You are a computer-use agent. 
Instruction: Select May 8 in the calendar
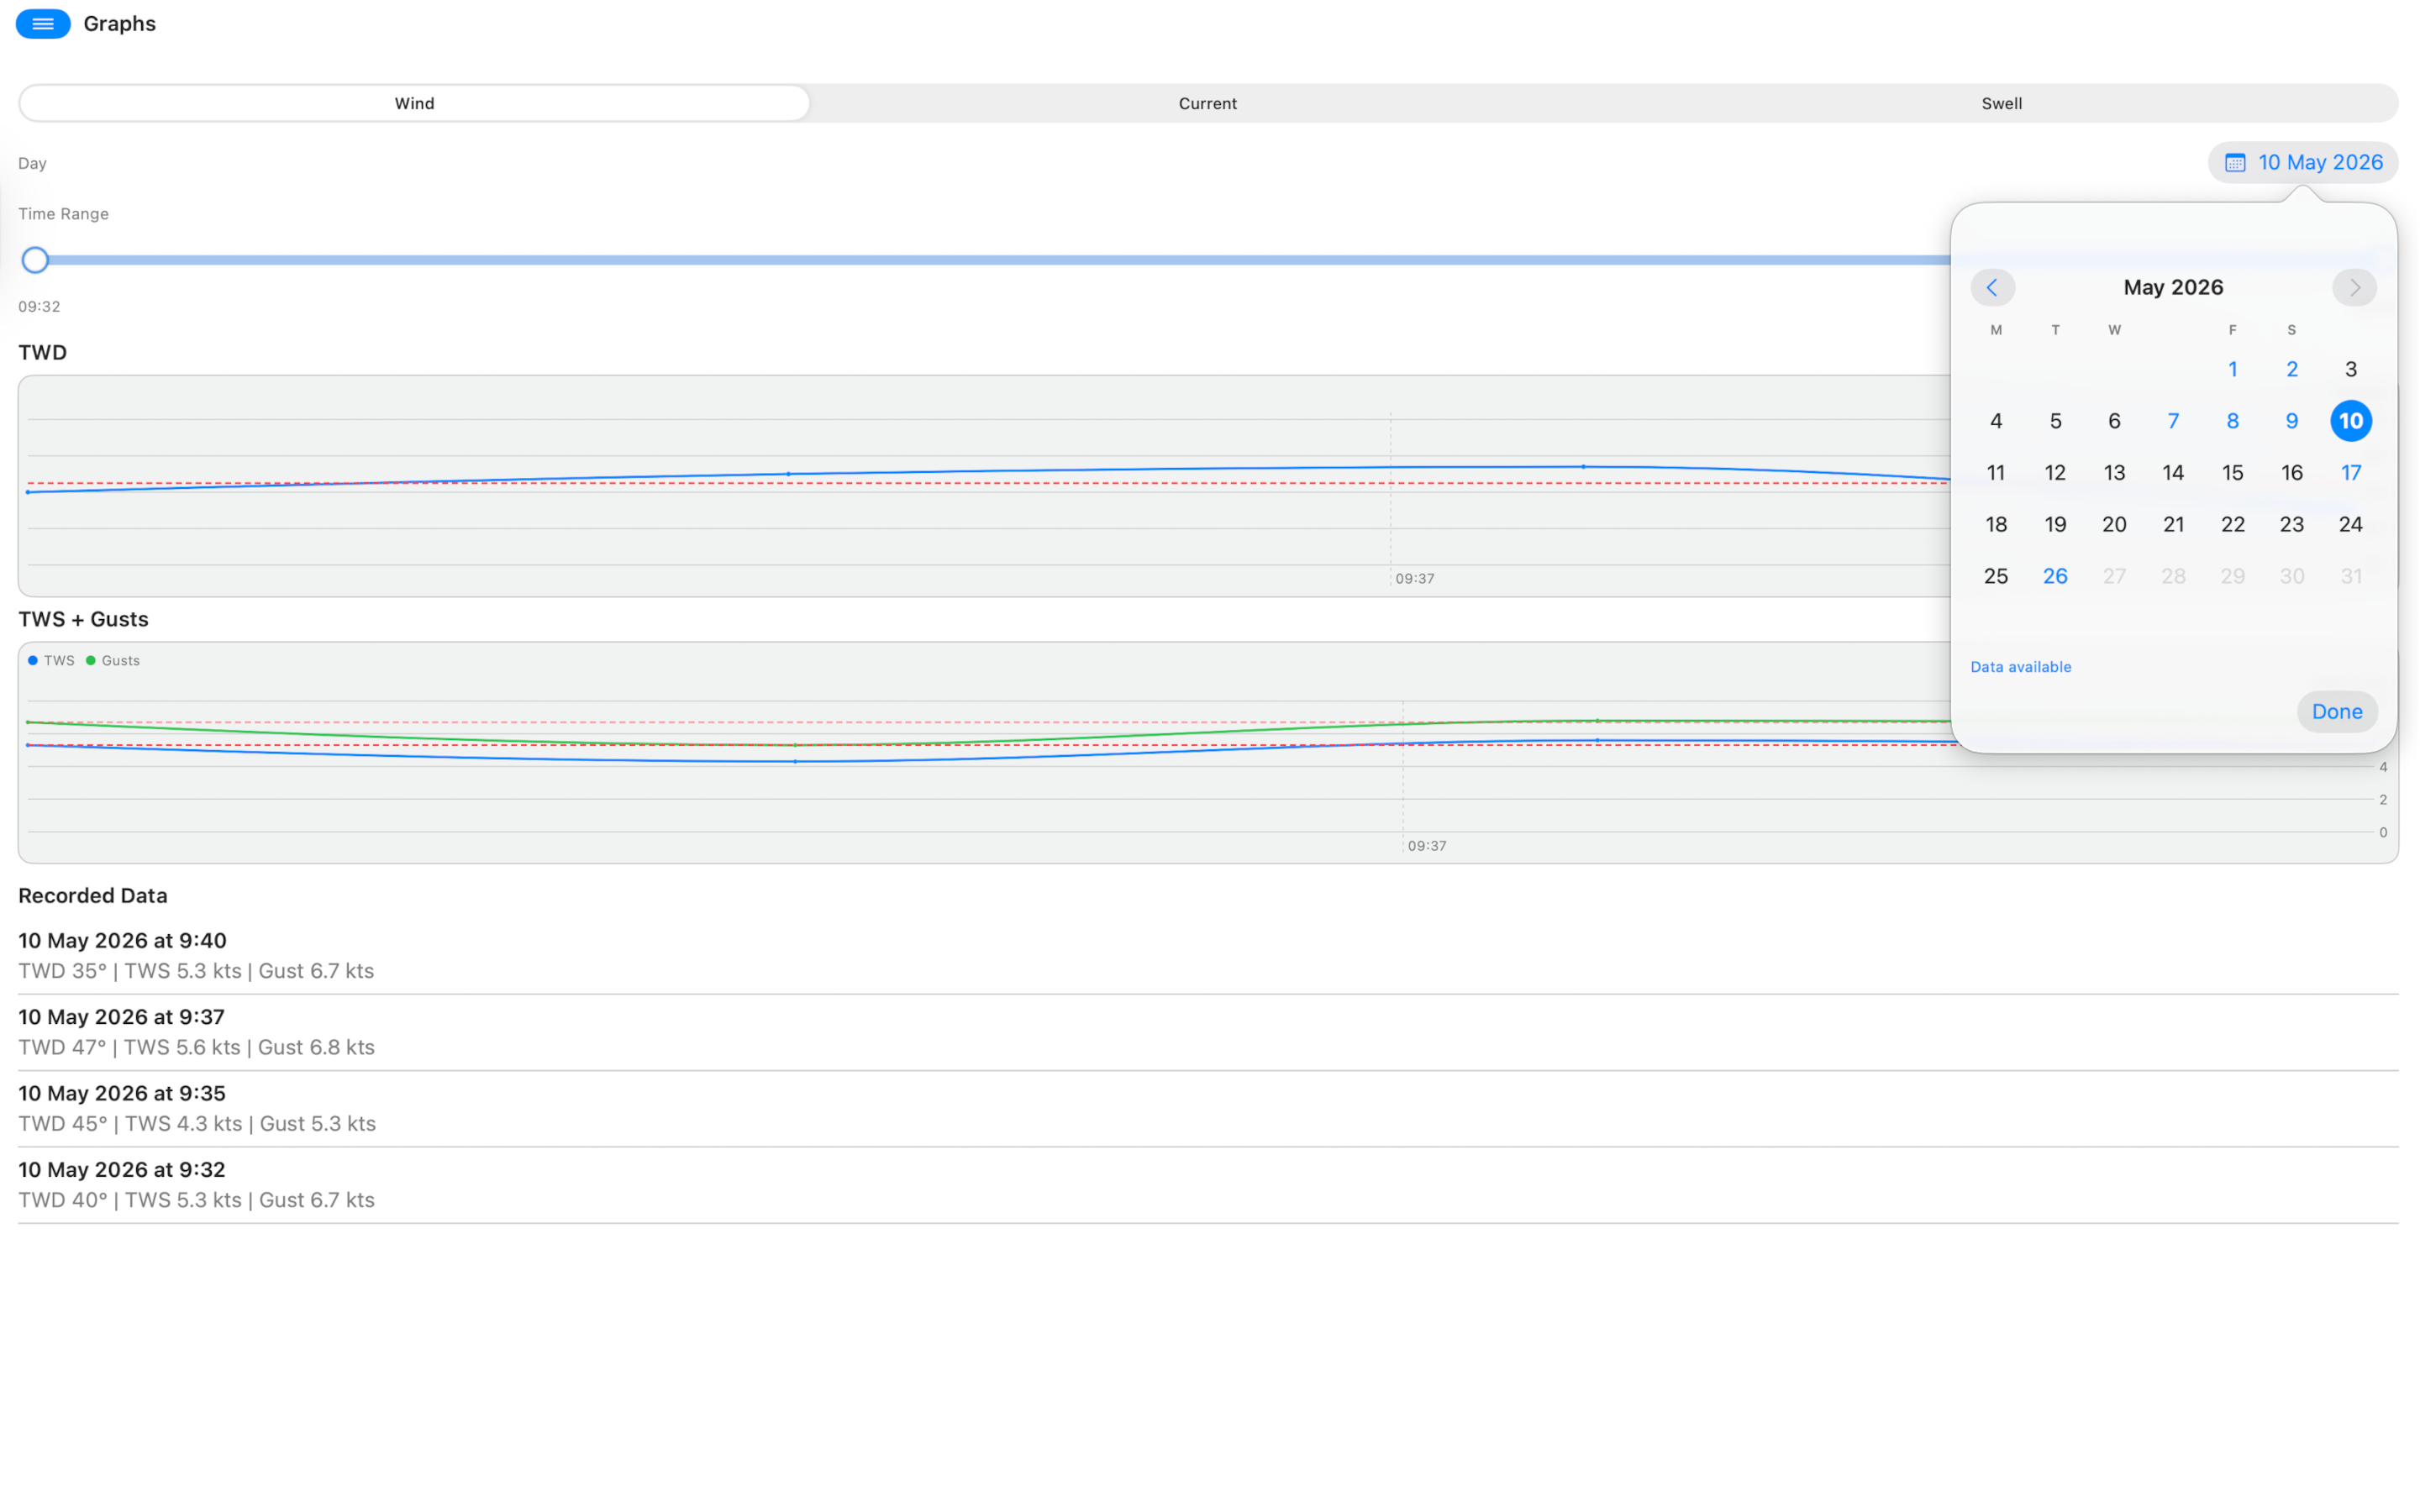click(x=2232, y=421)
